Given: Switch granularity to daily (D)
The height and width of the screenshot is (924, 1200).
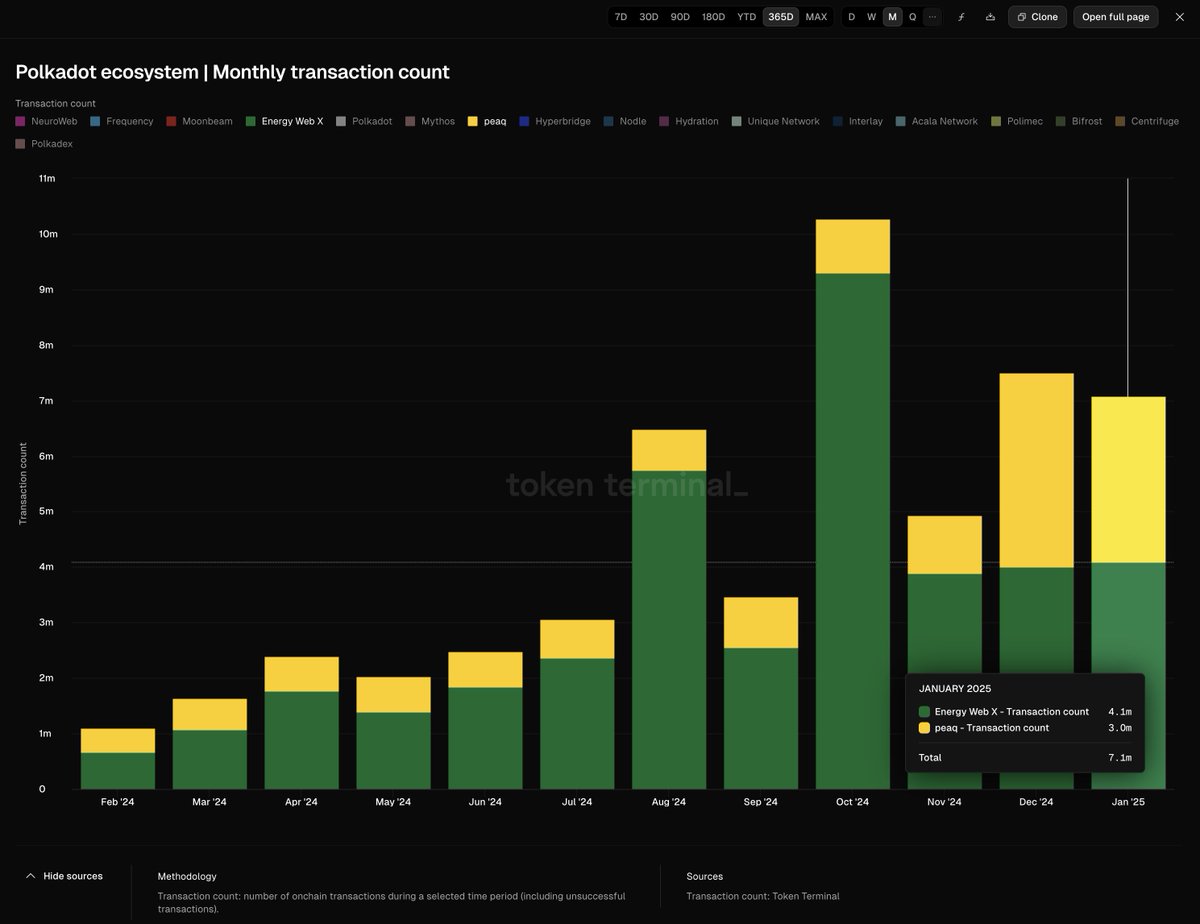Looking at the screenshot, I should [x=852, y=17].
